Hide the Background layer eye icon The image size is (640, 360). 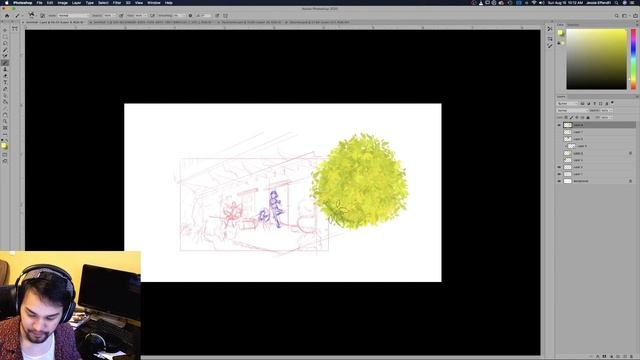tap(559, 181)
